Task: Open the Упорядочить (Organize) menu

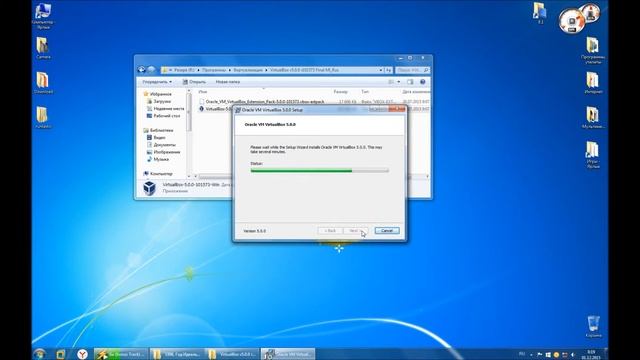Action: pos(157,82)
